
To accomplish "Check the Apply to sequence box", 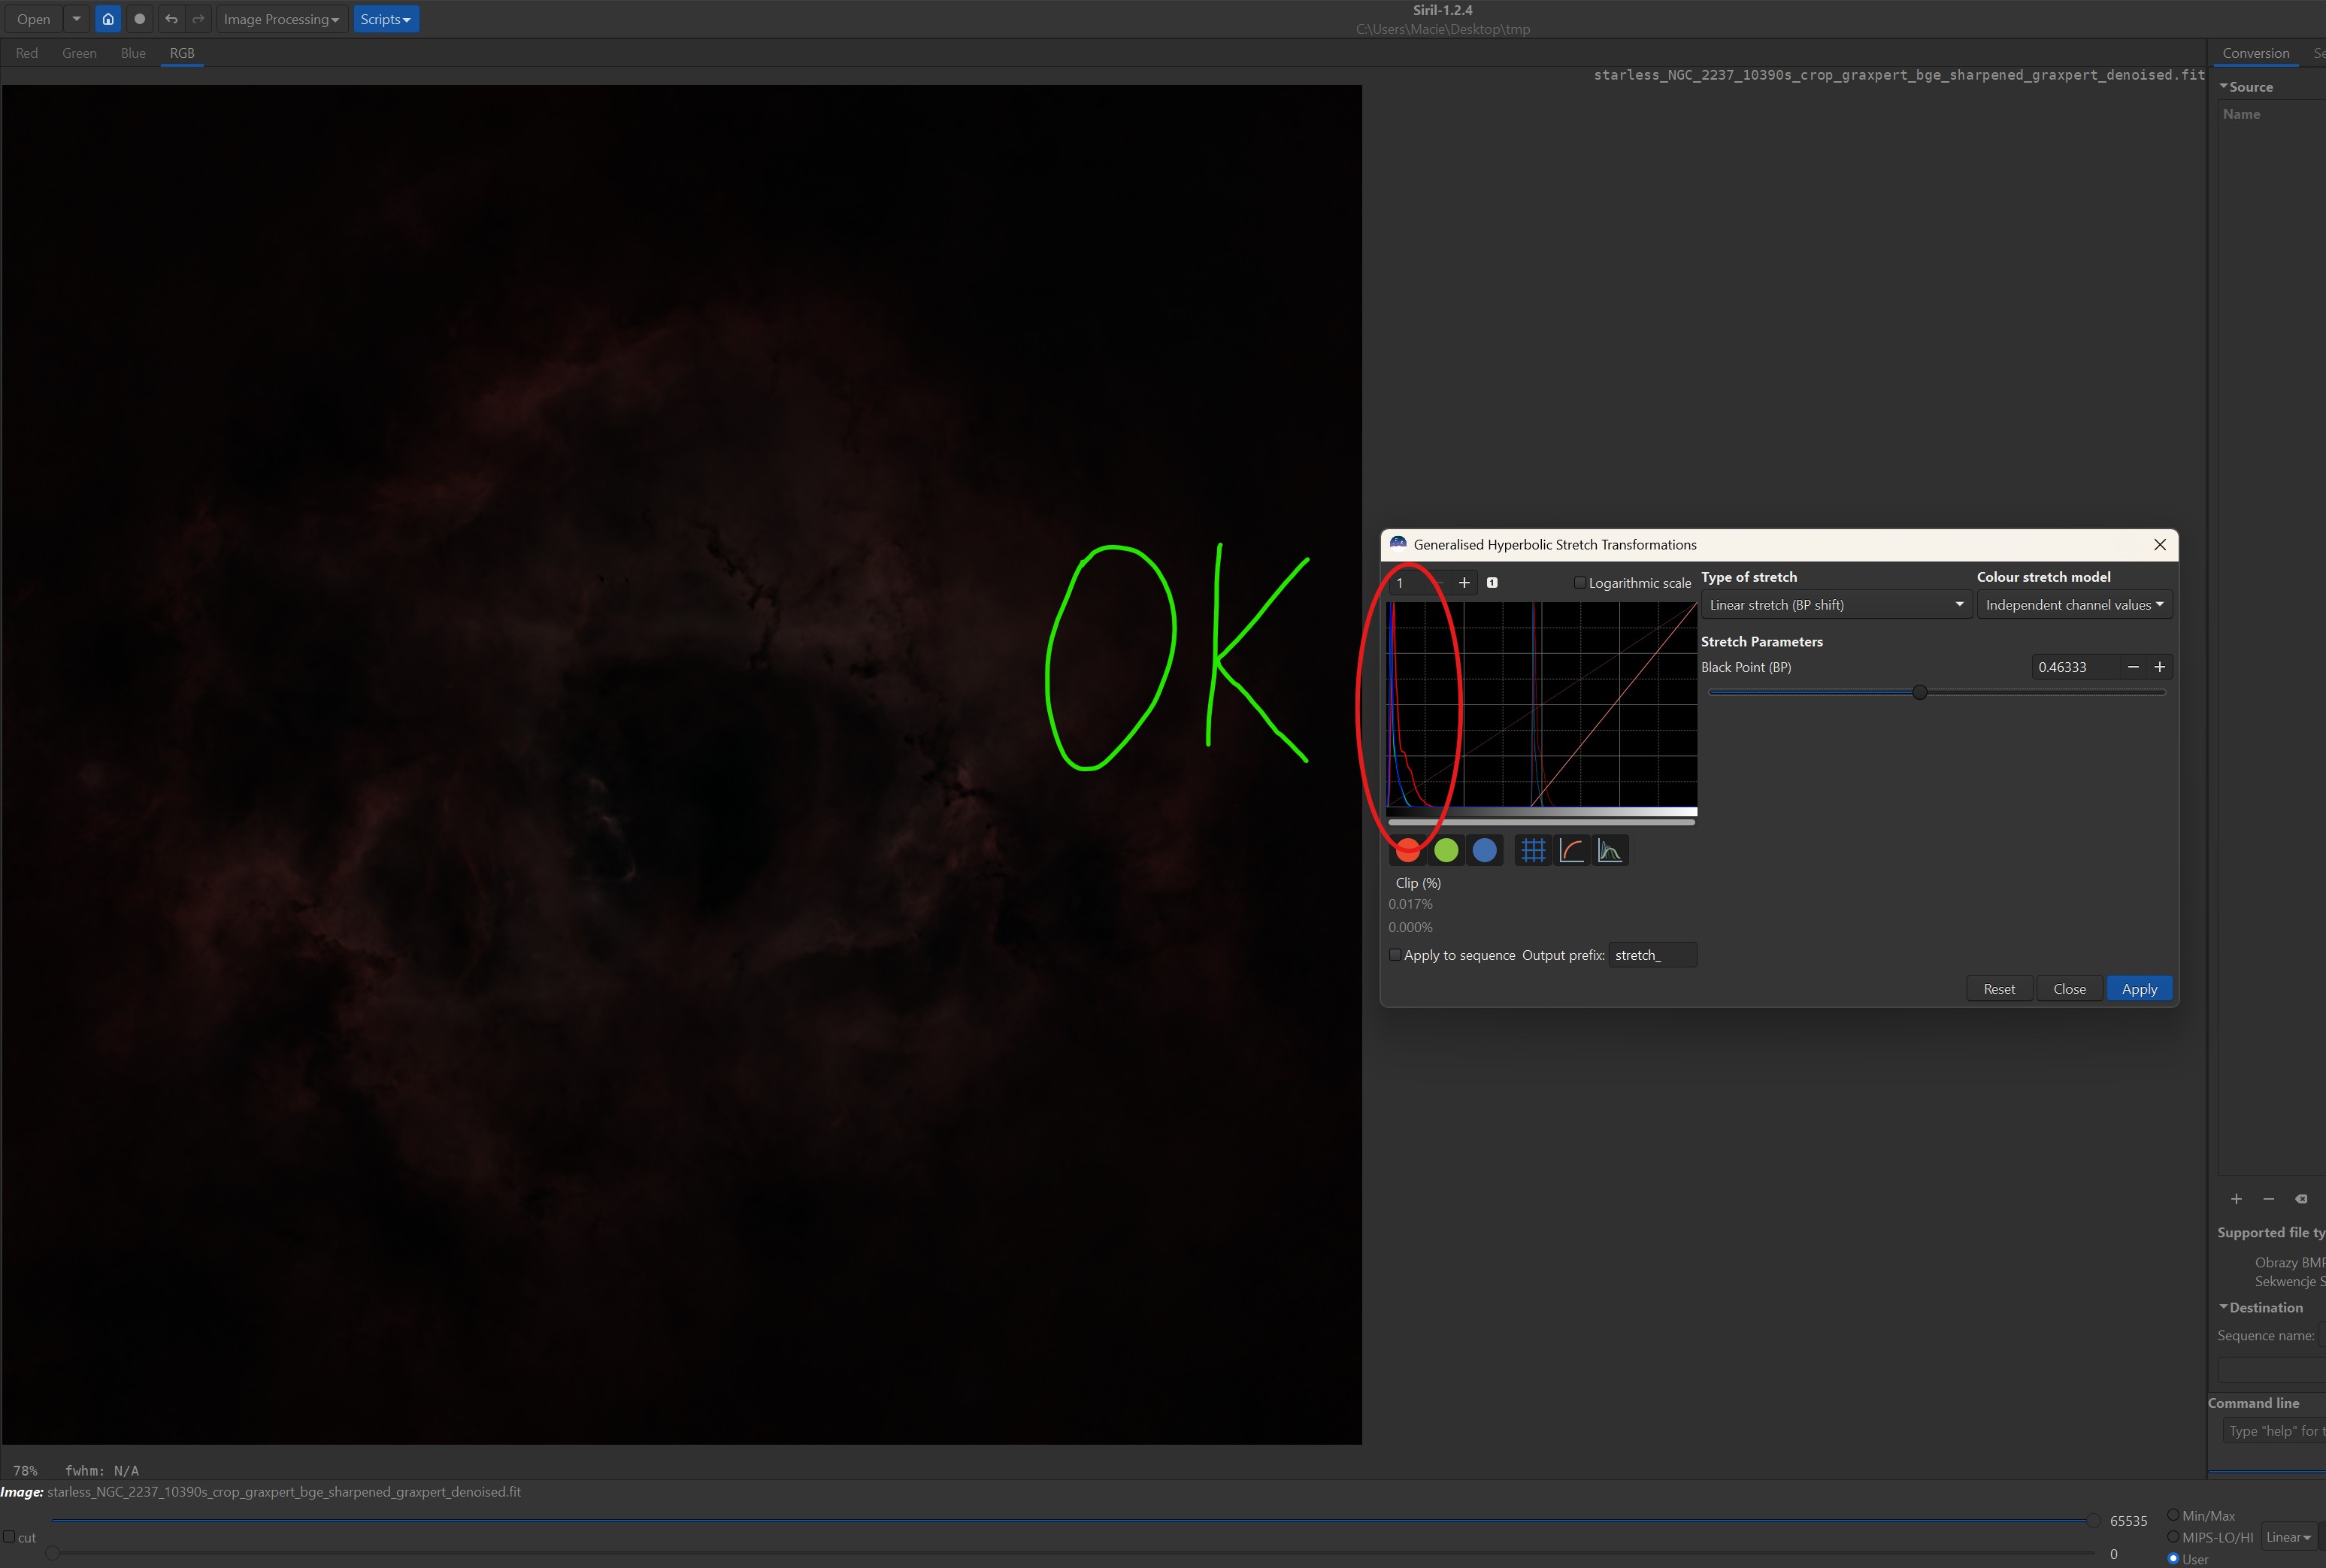I will [1395, 955].
